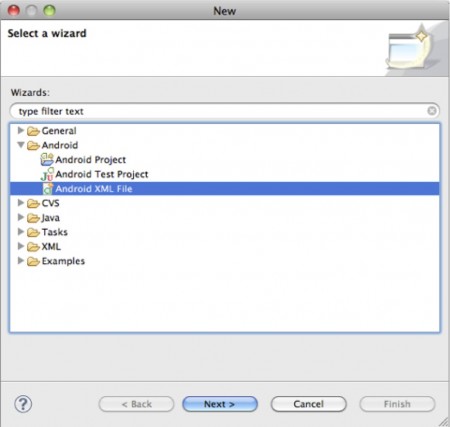Open help via question mark icon
Screen dimensions: 450x427
23,404
